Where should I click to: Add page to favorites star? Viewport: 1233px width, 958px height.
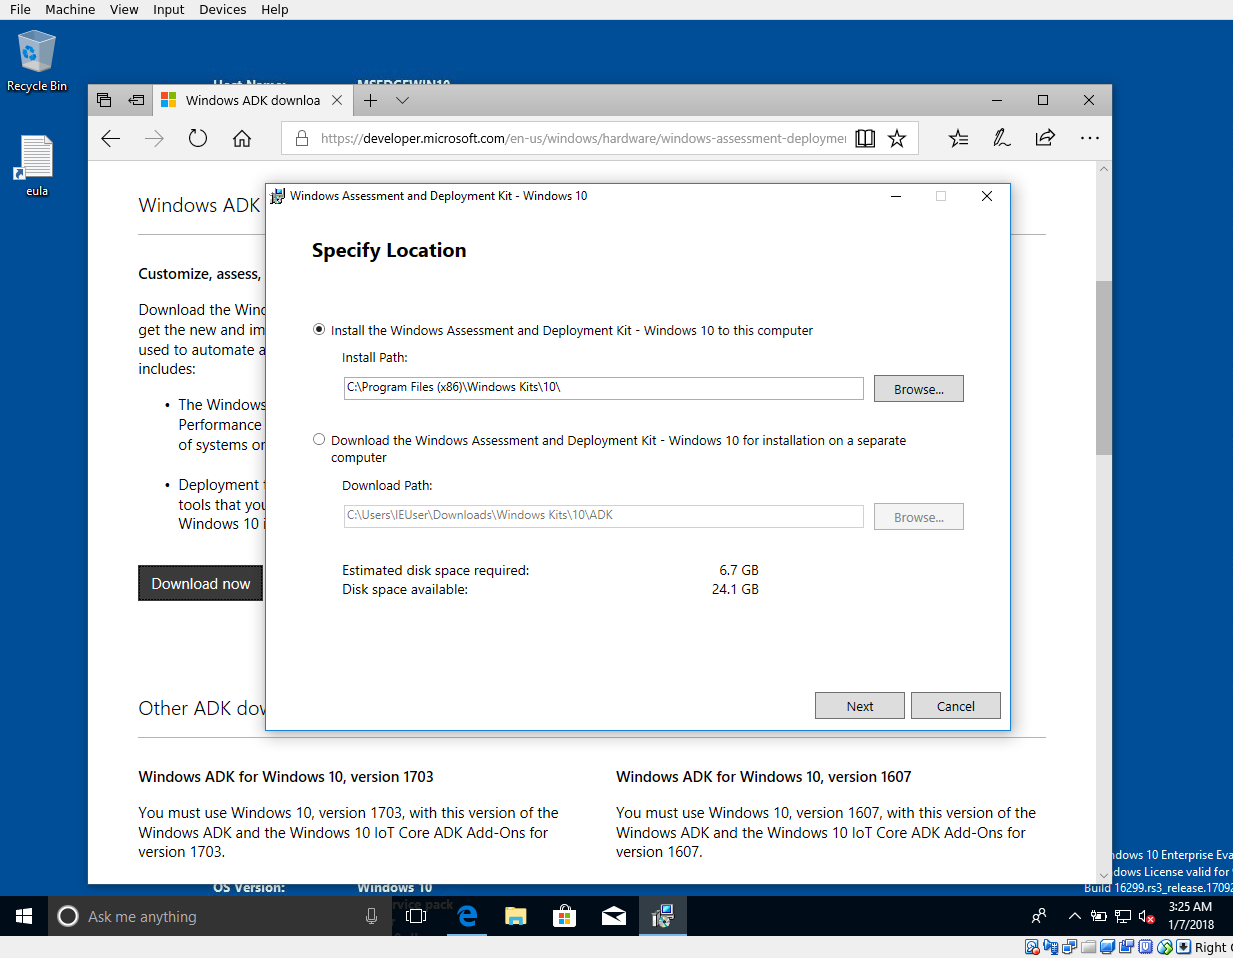point(897,138)
